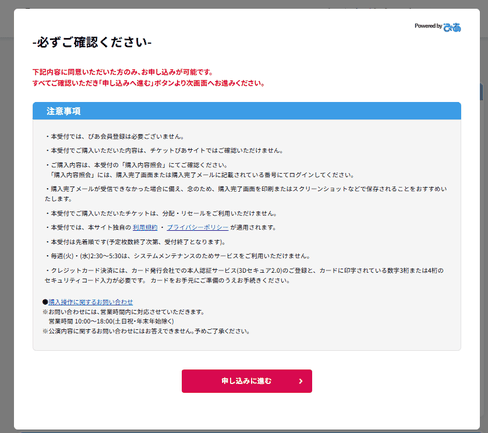Click the arrow chevron on 申し込みに進む
This screenshot has height=433, width=488.
coord(301,381)
